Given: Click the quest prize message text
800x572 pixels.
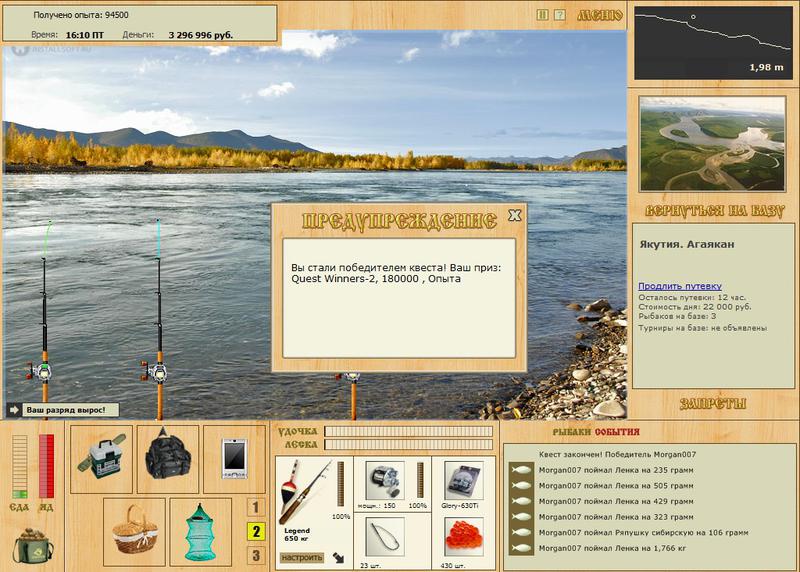Looking at the screenshot, I should pos(396,273).
